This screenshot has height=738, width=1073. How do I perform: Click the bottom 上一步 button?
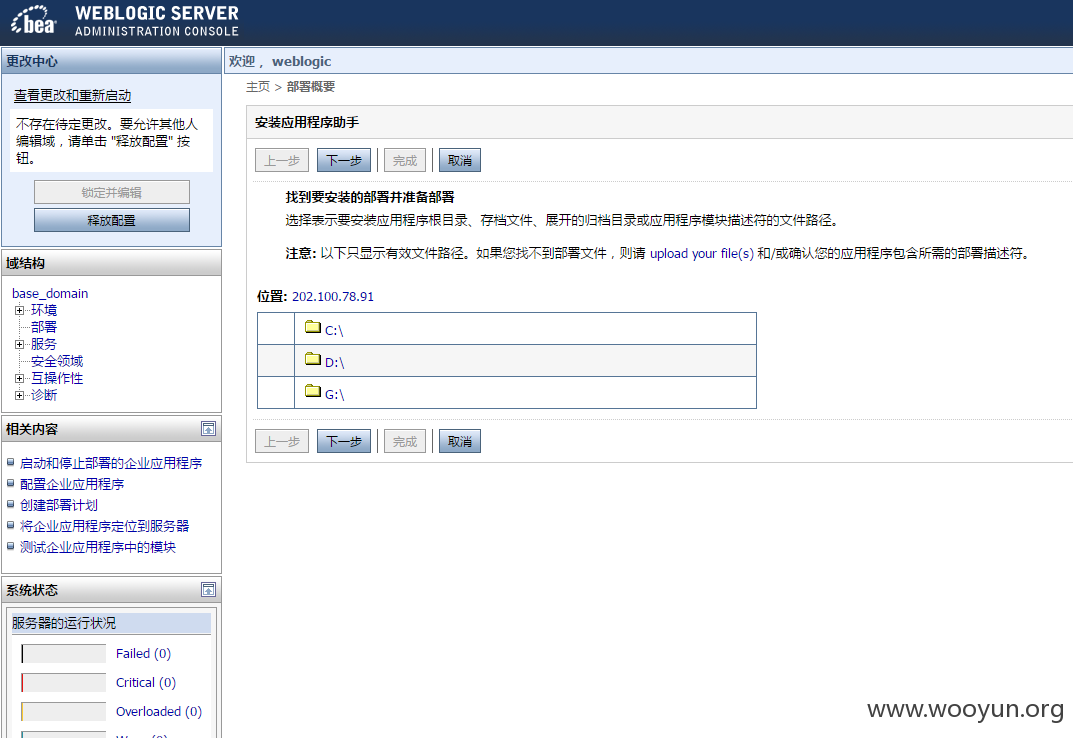pos(282,441)
